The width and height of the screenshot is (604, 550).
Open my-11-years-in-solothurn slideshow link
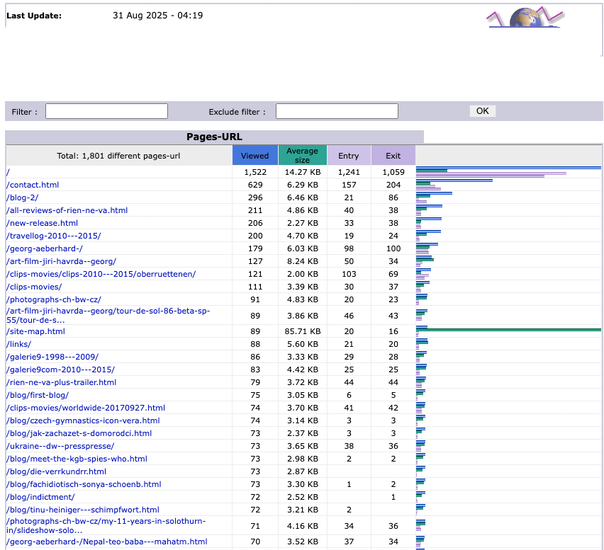[106, 525]
